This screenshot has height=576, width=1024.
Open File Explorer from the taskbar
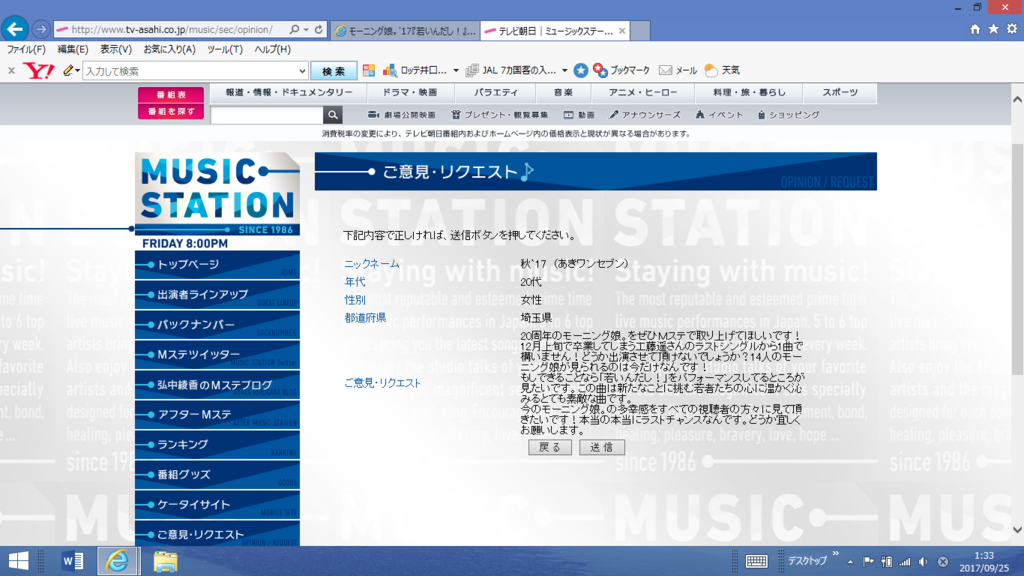[165, 561]
